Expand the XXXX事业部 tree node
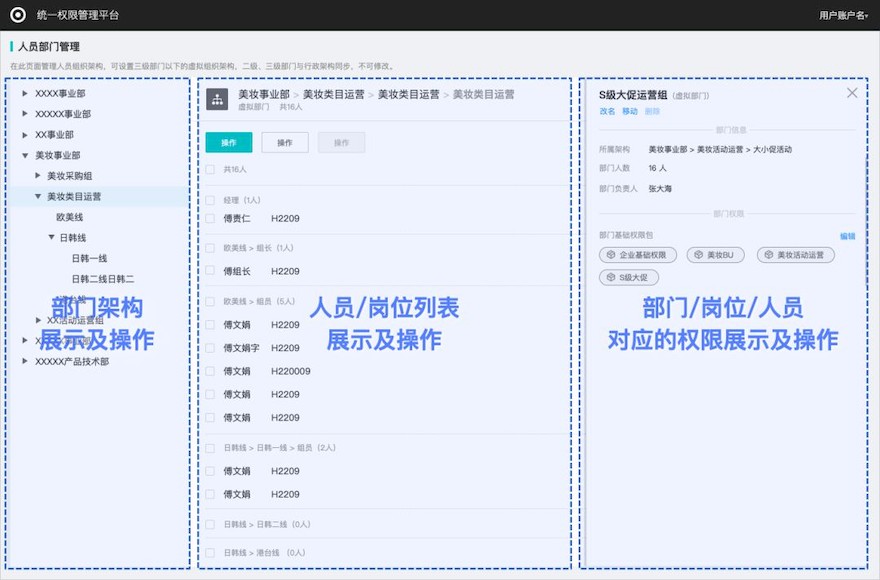This screenshot has height=580, width=880. click(26, 93)
